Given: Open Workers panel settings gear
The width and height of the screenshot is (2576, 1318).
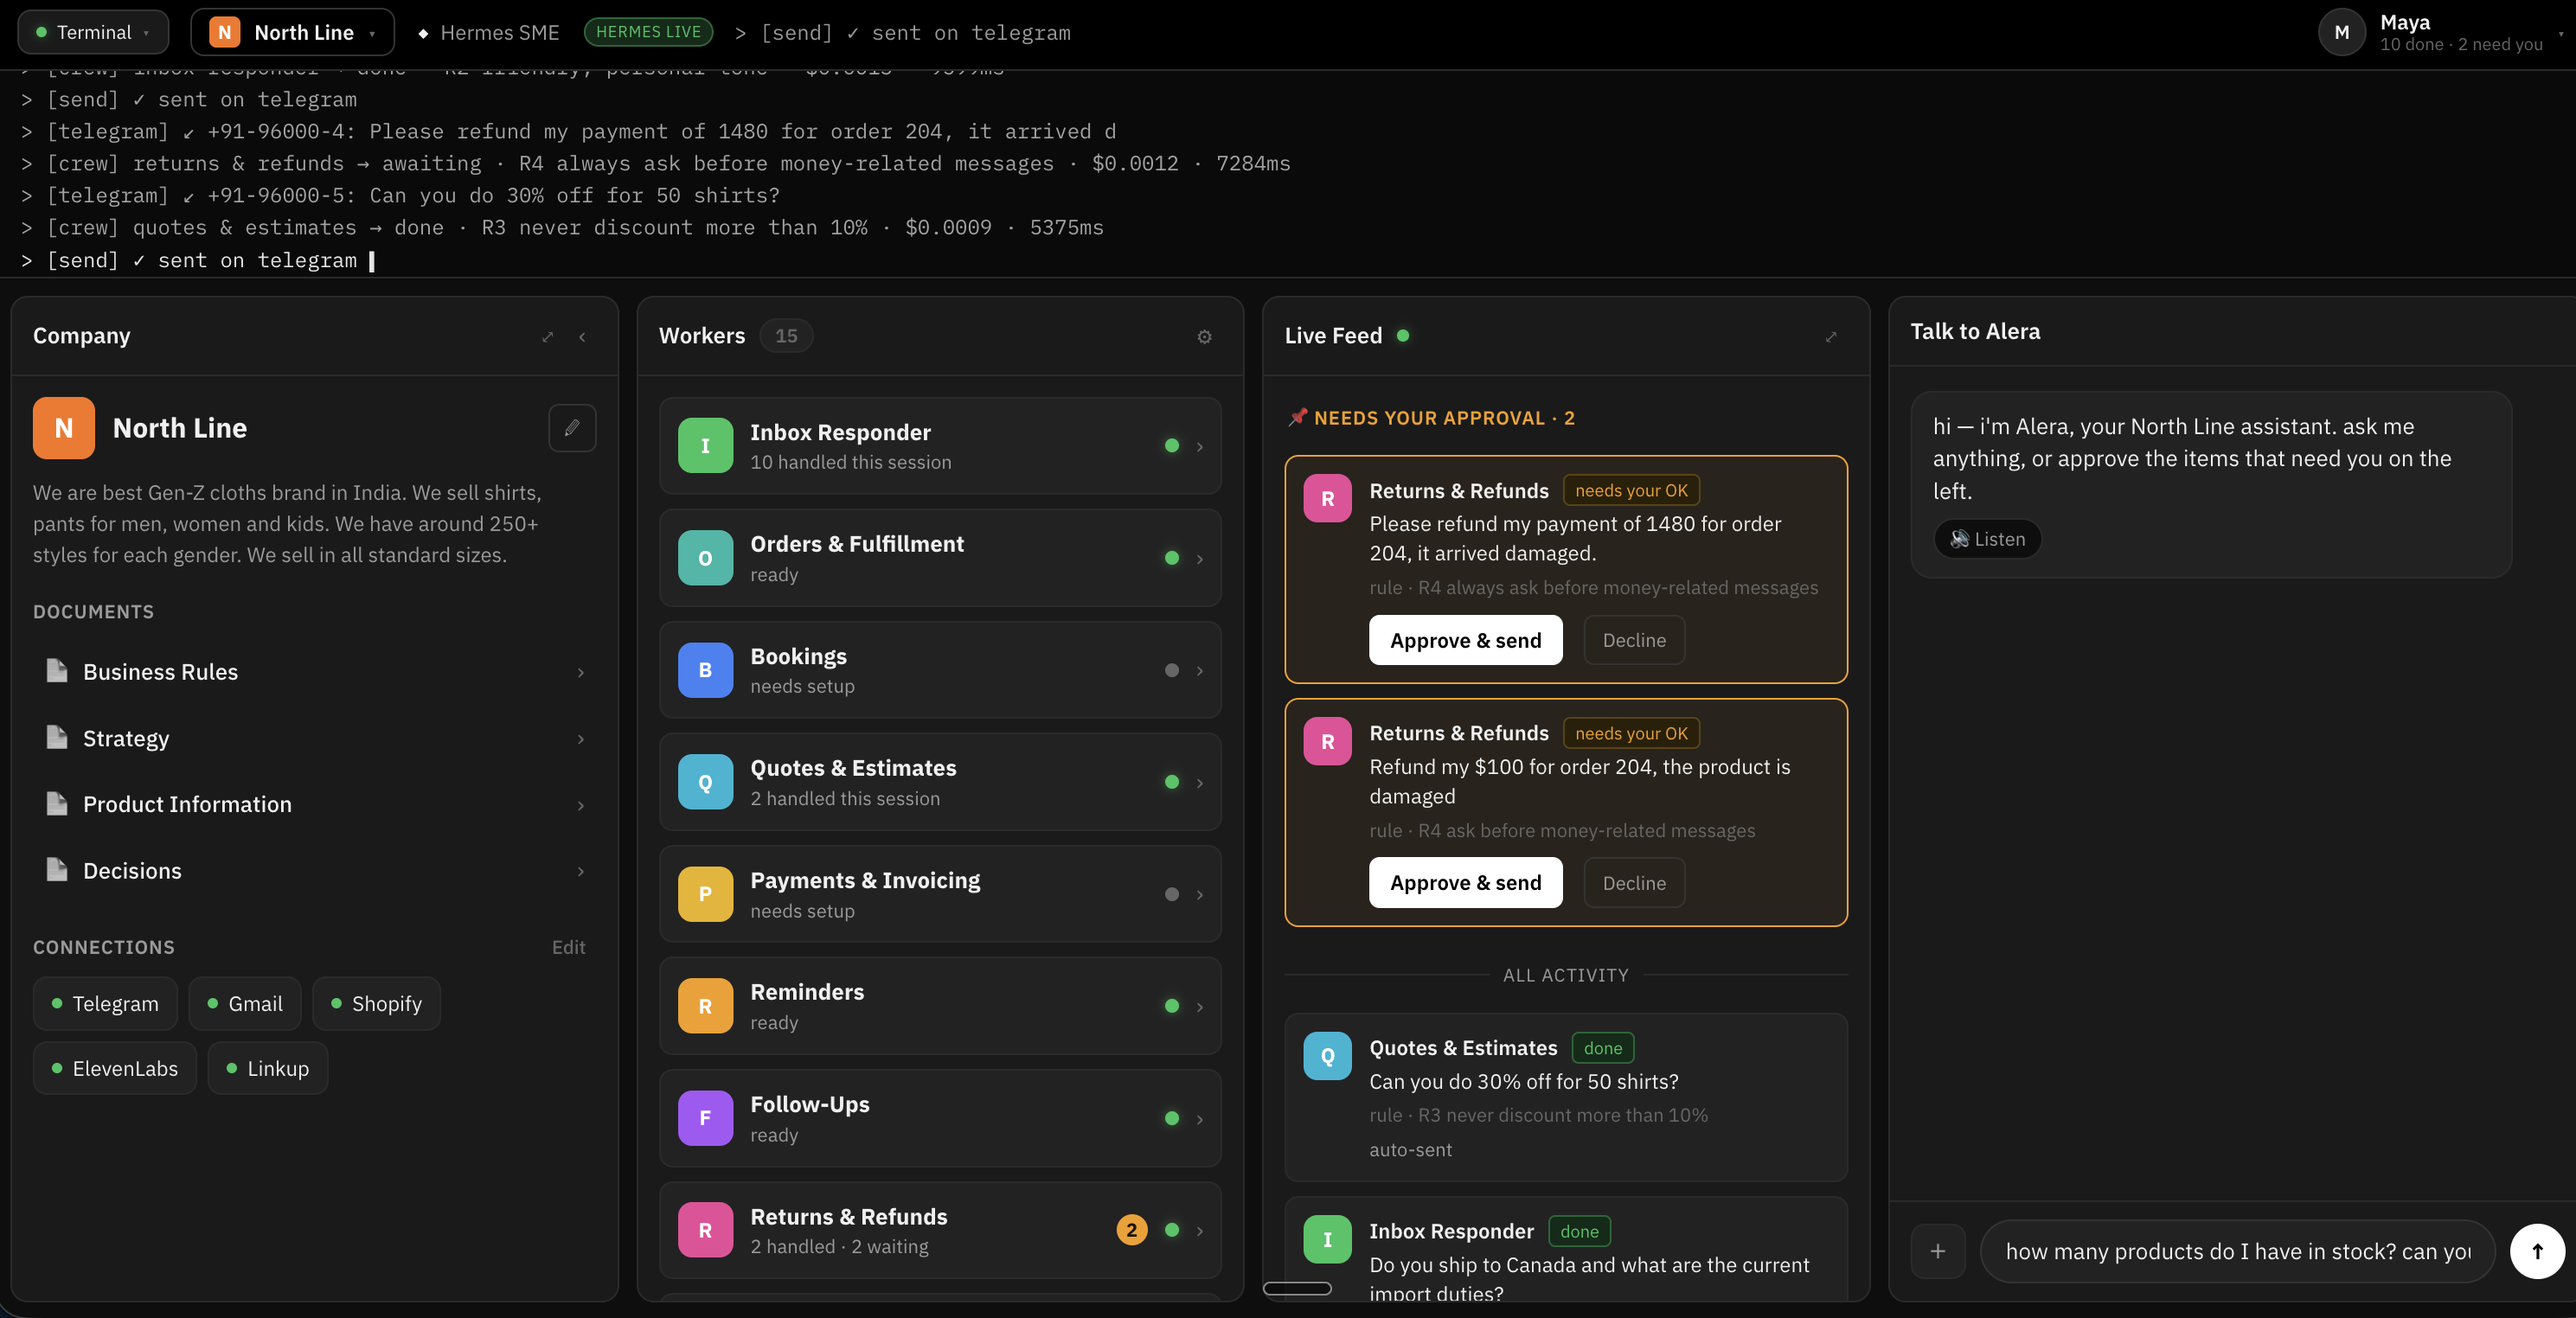Looking at the screenshot, I should 1204,337.
